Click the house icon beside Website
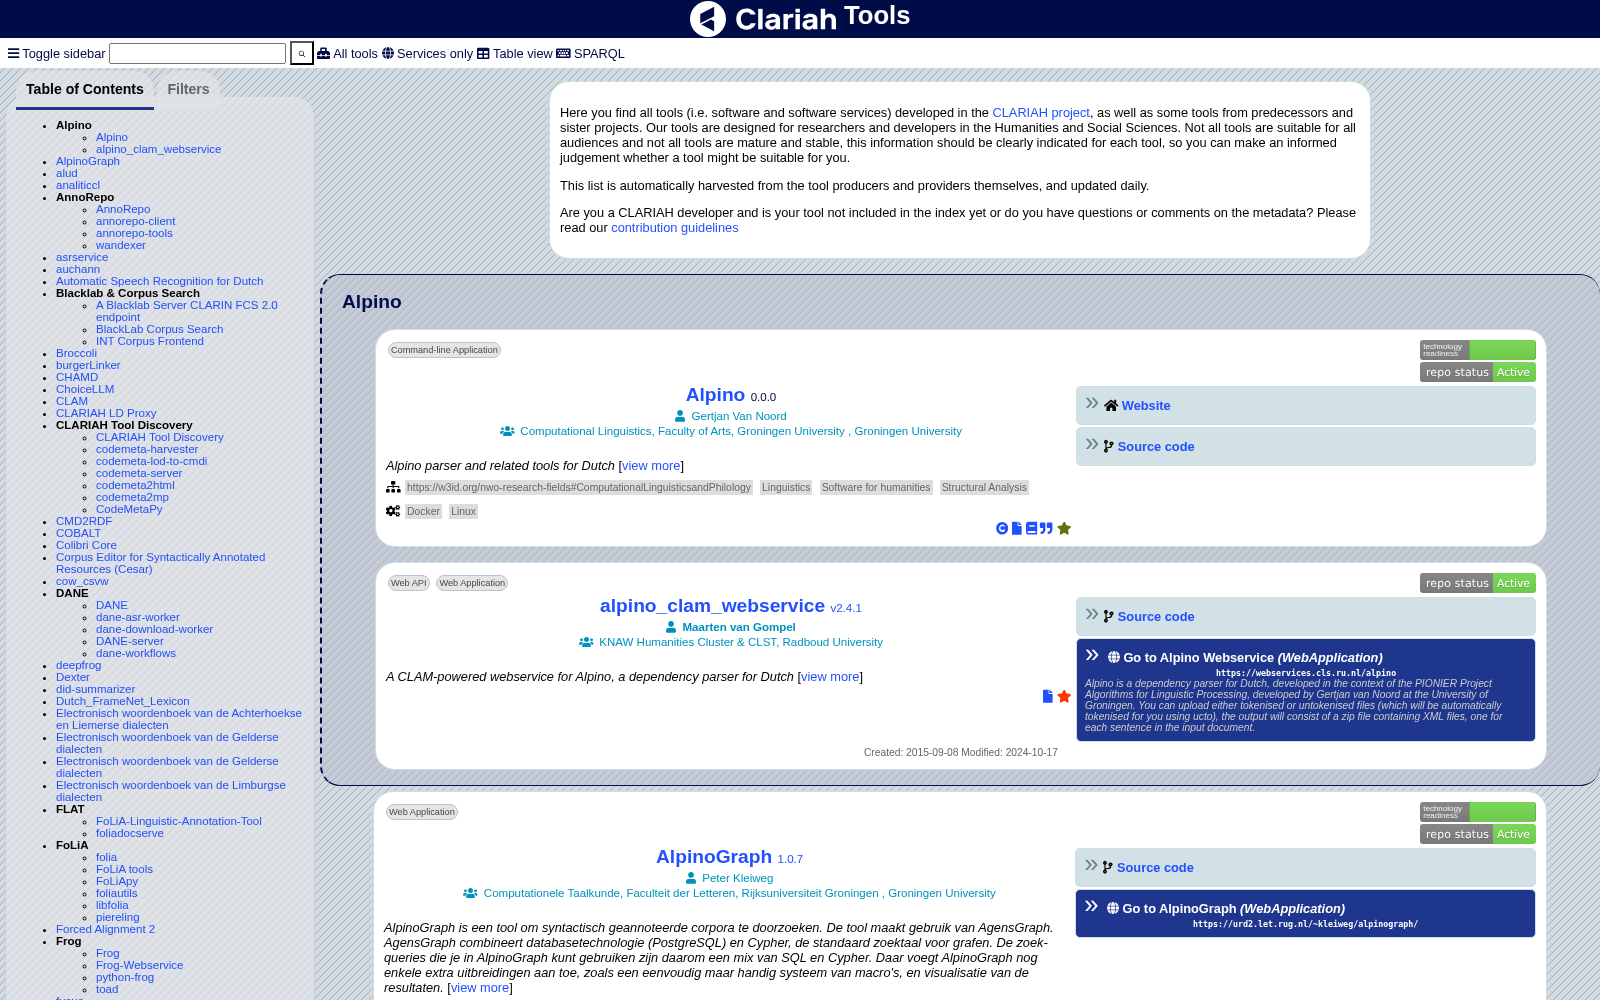The image size is (1600, 1000). 1111,406
